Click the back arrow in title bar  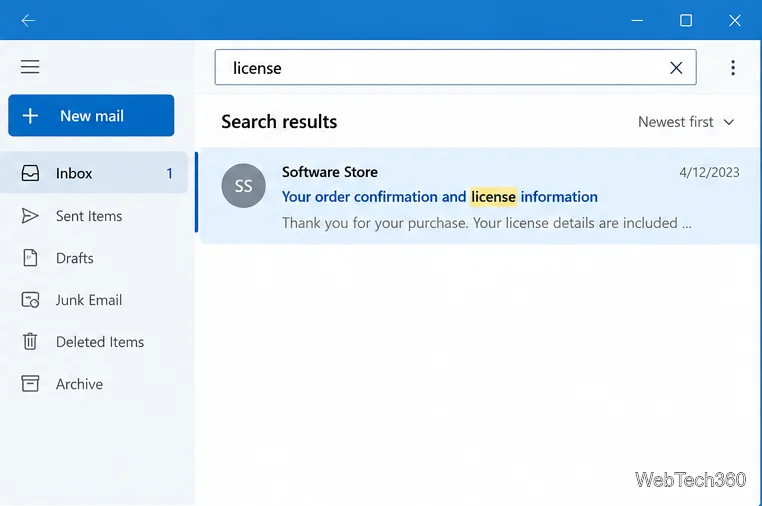28,20
